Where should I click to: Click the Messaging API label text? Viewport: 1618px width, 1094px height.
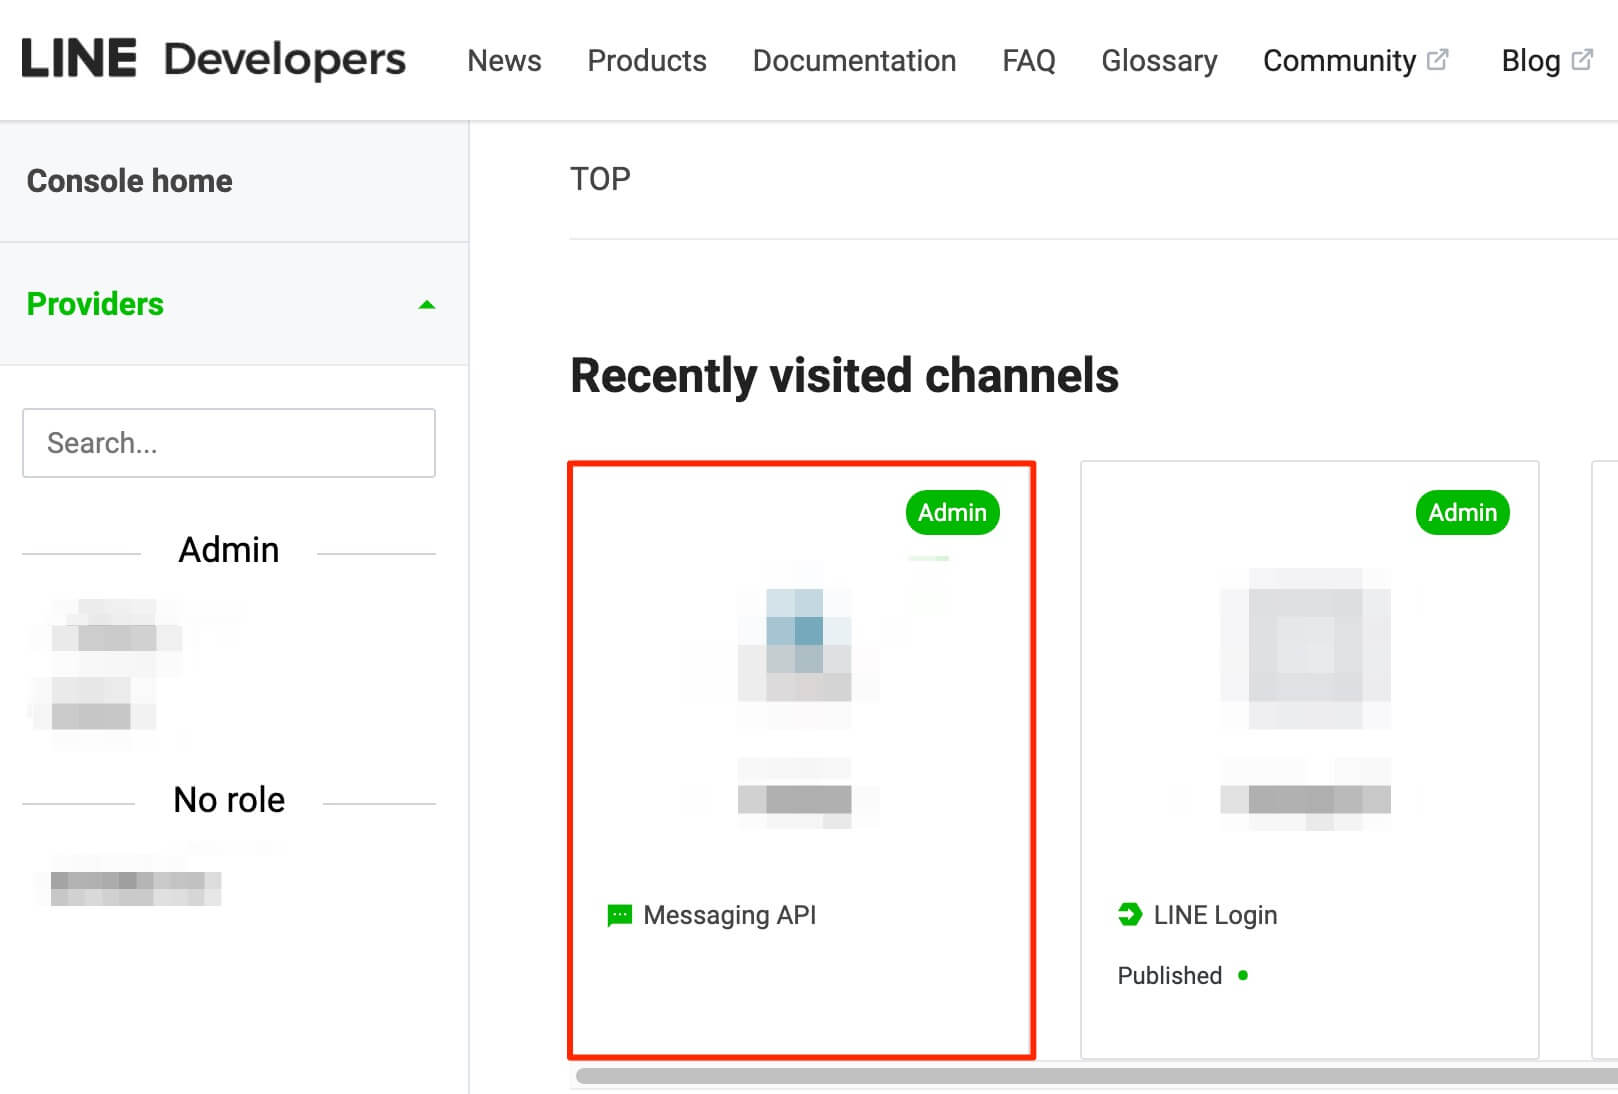(730, 915)
